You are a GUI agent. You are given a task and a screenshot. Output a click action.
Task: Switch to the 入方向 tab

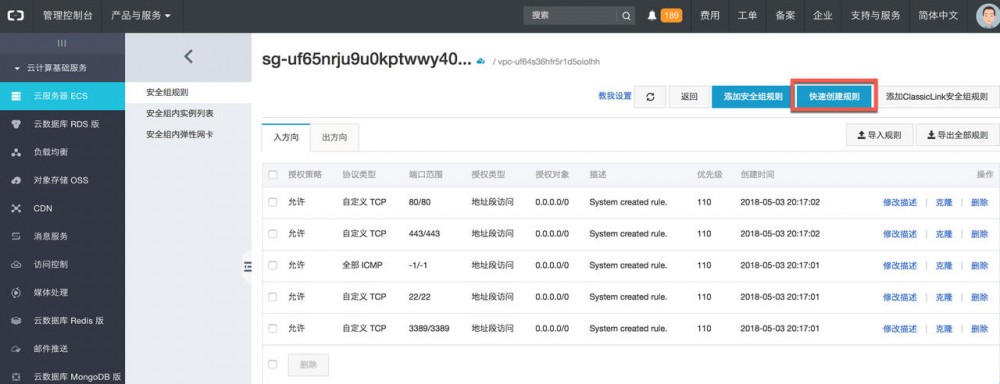click(x=286, y=138)
